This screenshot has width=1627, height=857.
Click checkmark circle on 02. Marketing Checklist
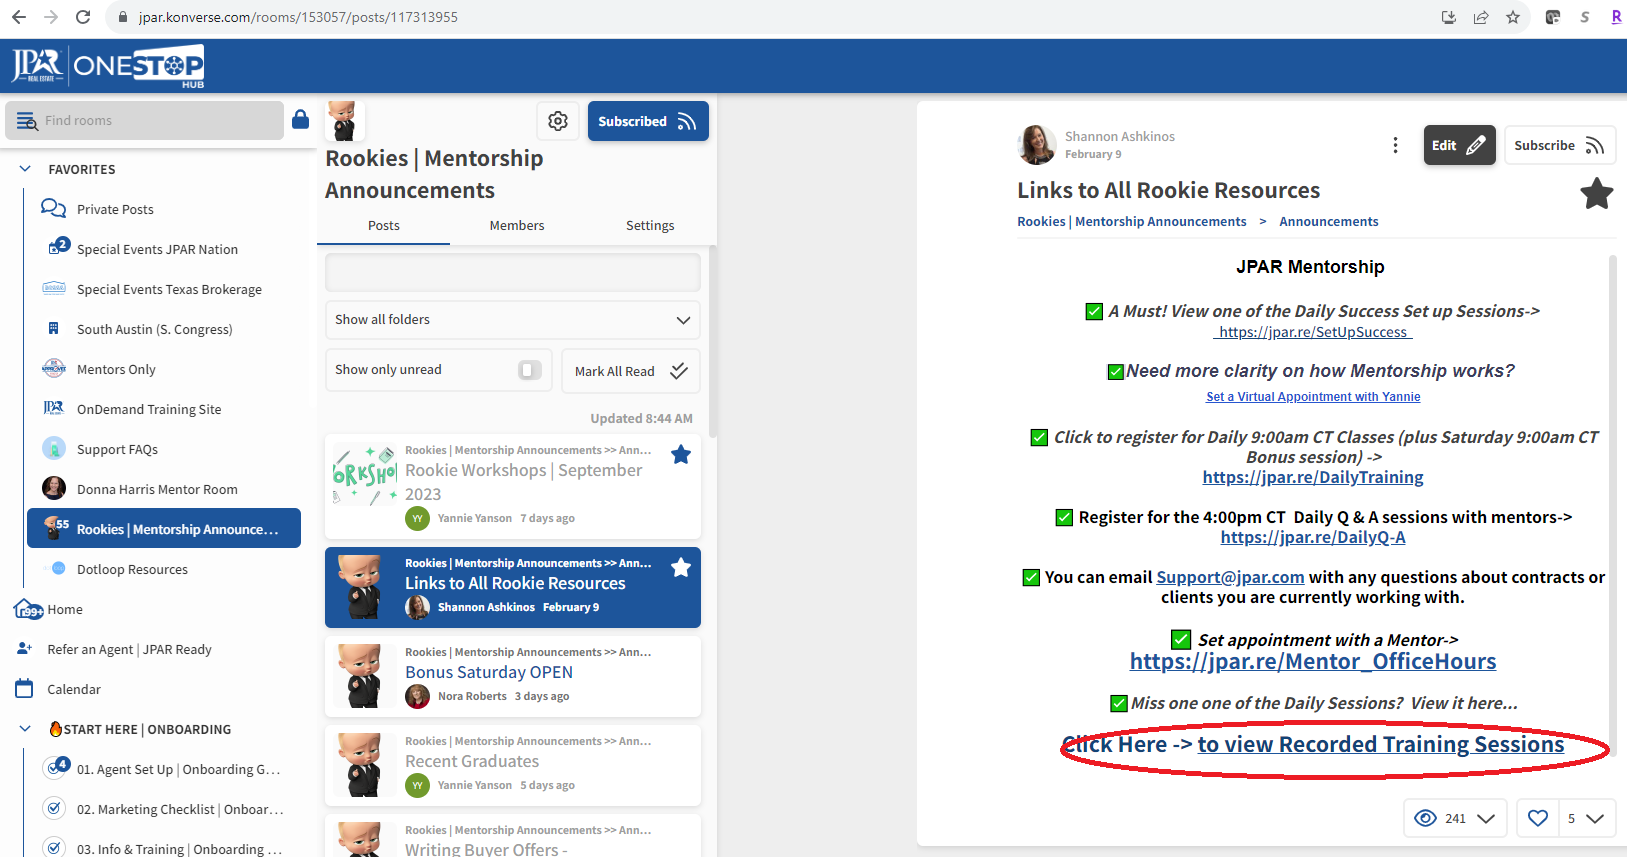click(x=55, y=808)
